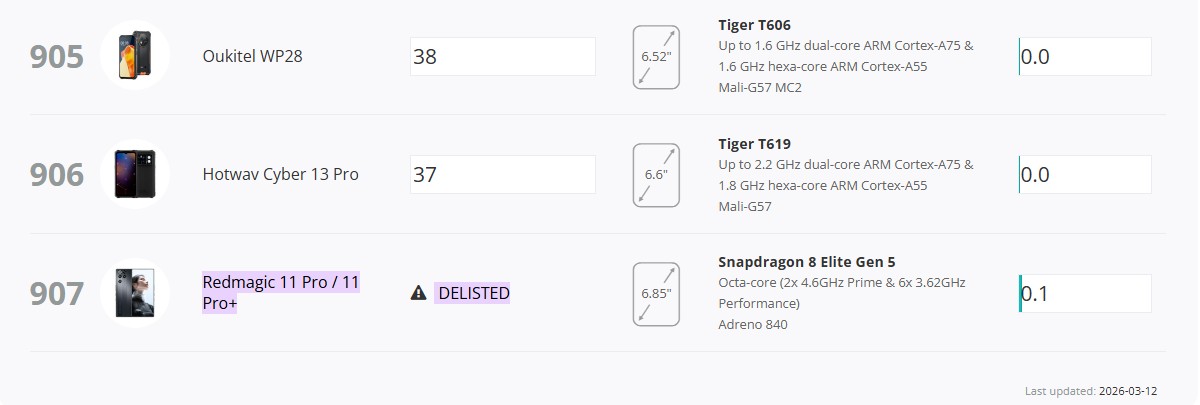Viewport: 1200px width, 405px height.
Task: Click the Redmagic 0.1 value field
Action: coord(1085,294)
